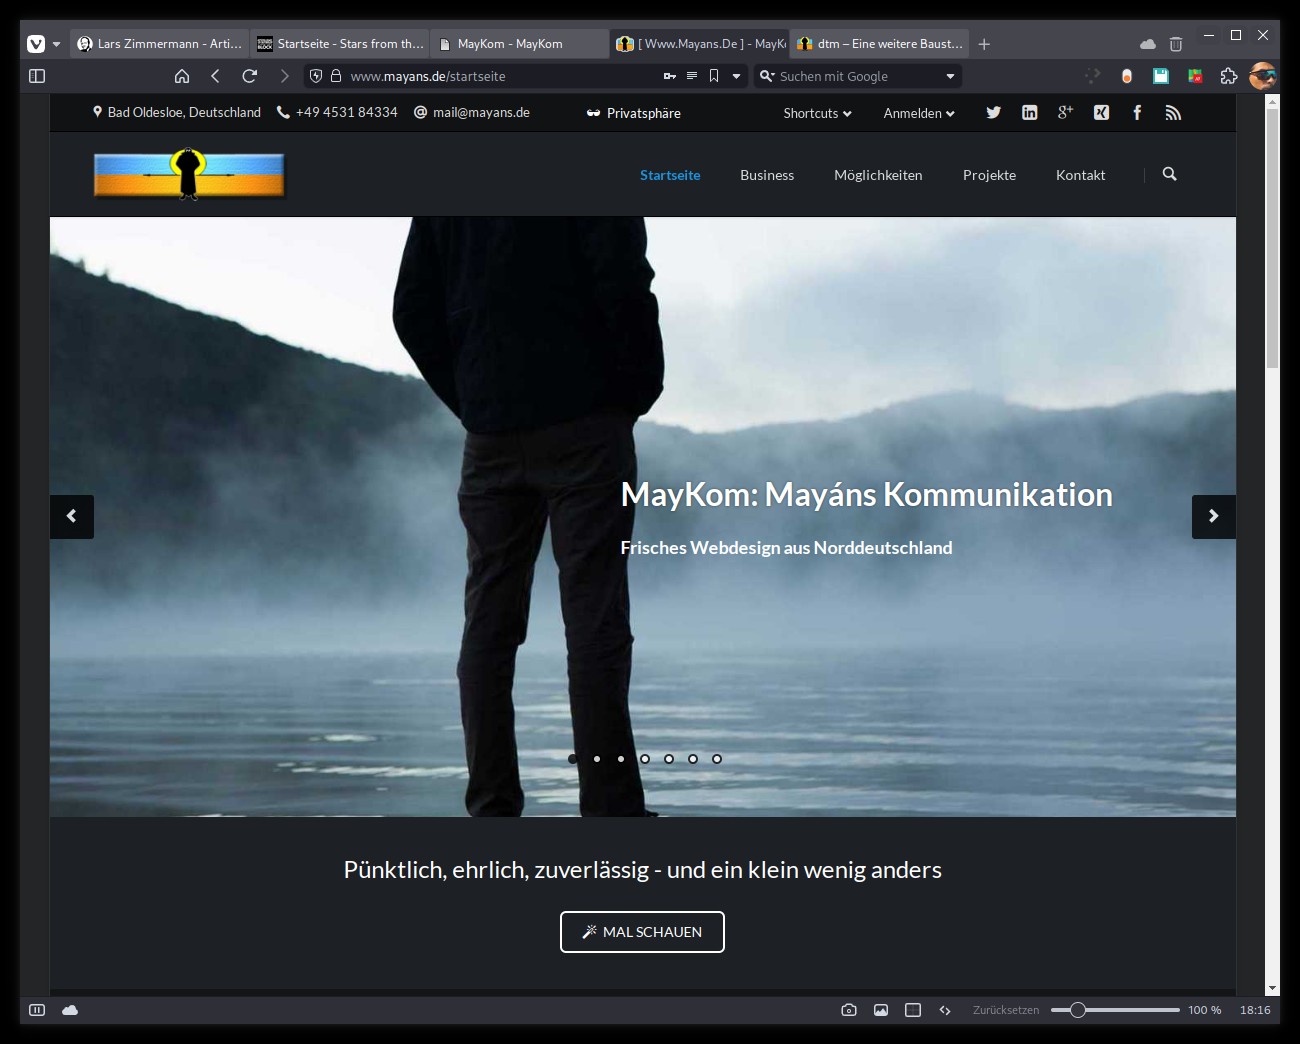The height and width of the screenshot is (1044, 1300).
Task: Open page actions code icon
Action: point(945,1010)
